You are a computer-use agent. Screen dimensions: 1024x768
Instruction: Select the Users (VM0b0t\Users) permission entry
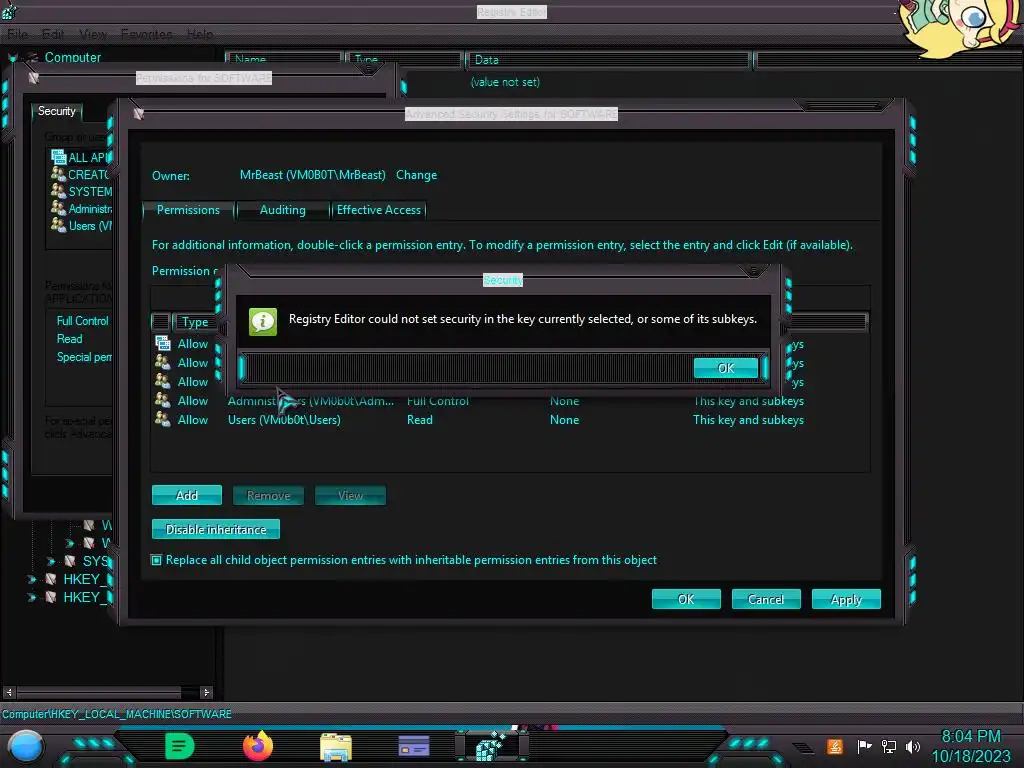click(511, 419)
